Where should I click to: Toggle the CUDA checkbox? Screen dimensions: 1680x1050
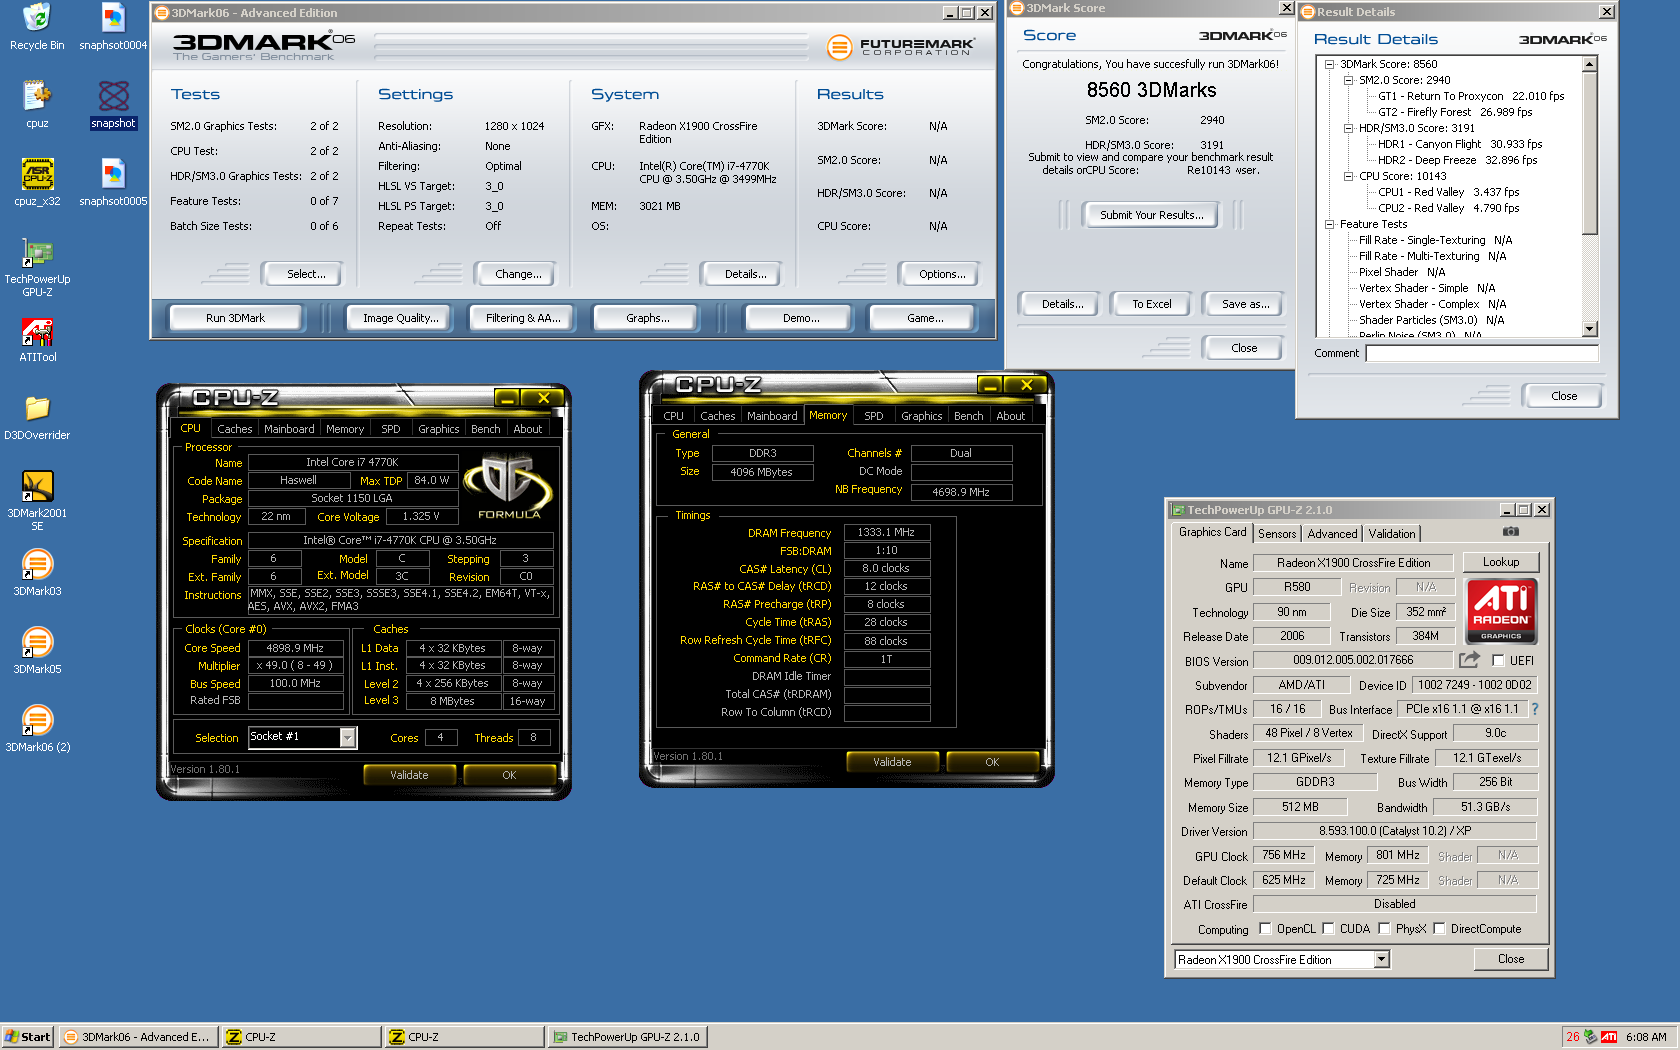pos(1328,929)
